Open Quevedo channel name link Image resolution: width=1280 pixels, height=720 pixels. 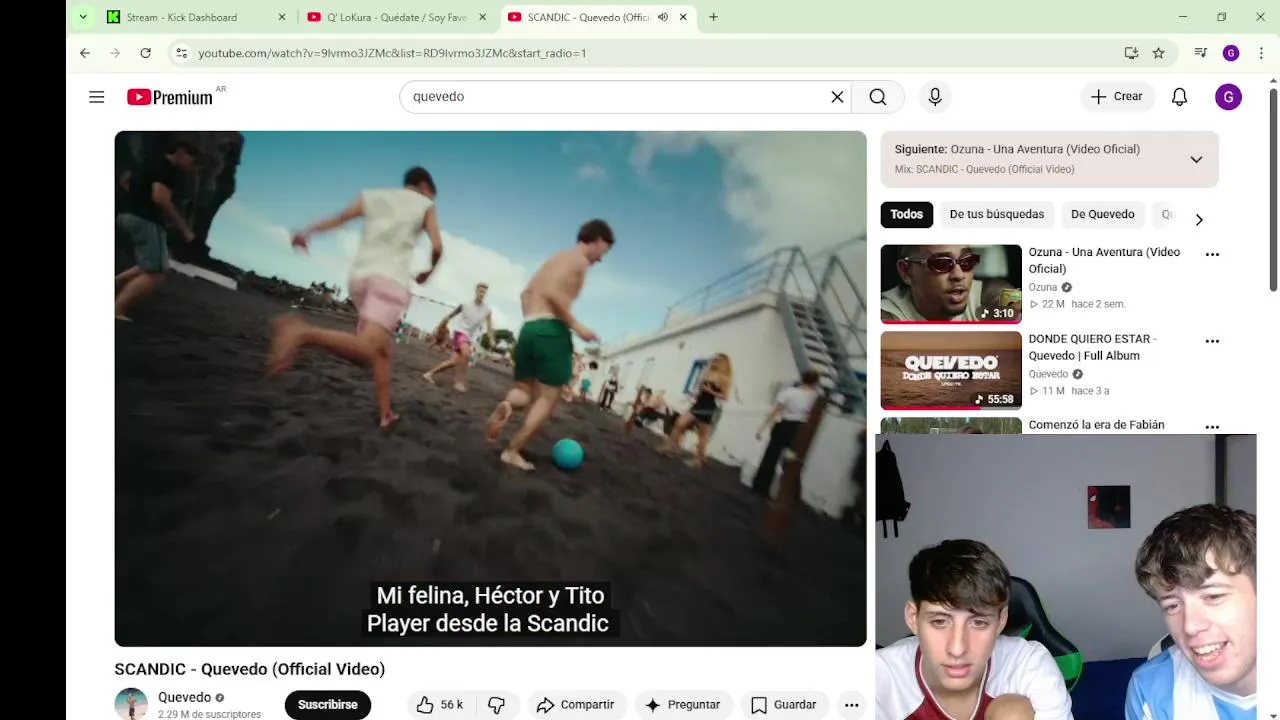coord(184,697)
